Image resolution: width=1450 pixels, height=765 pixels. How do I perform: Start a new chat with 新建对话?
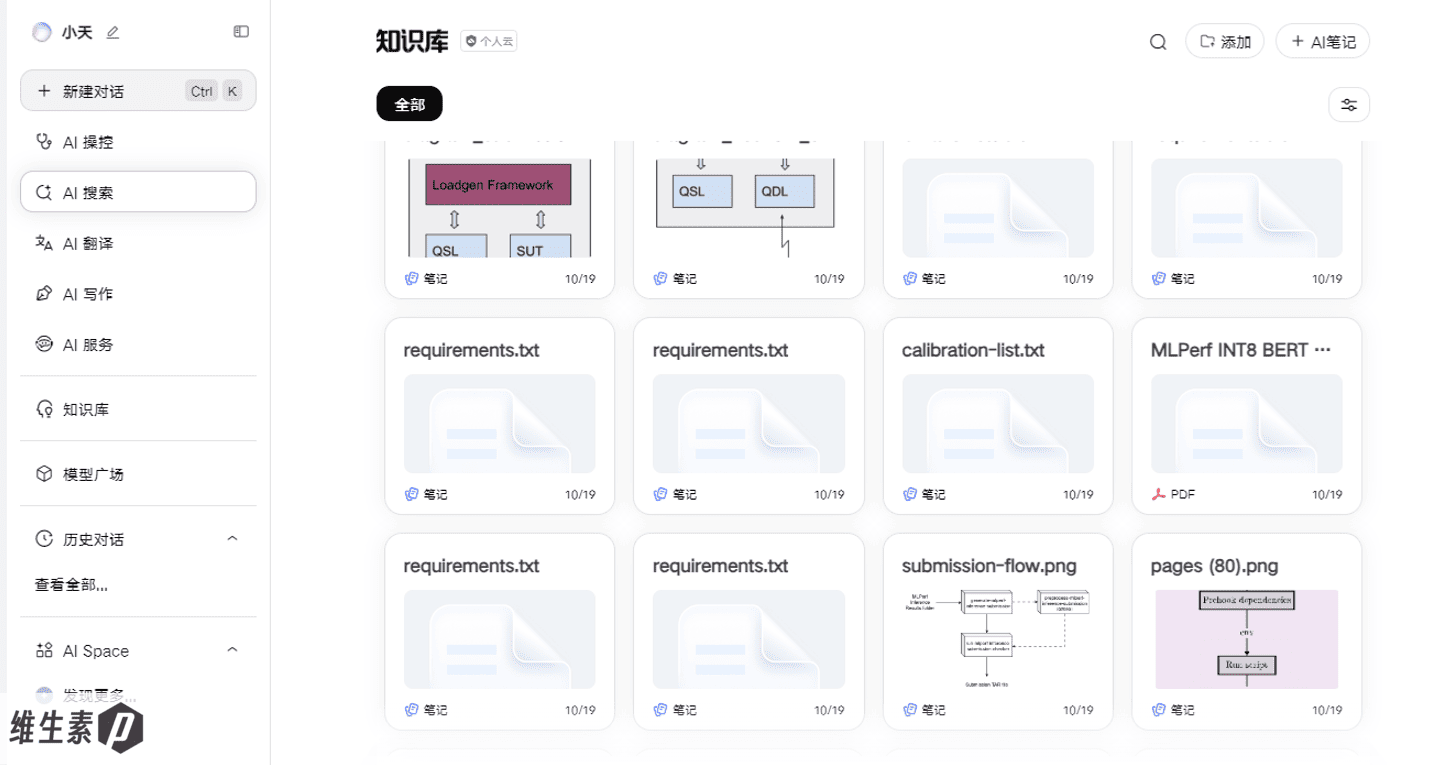(x=138, y=91)
